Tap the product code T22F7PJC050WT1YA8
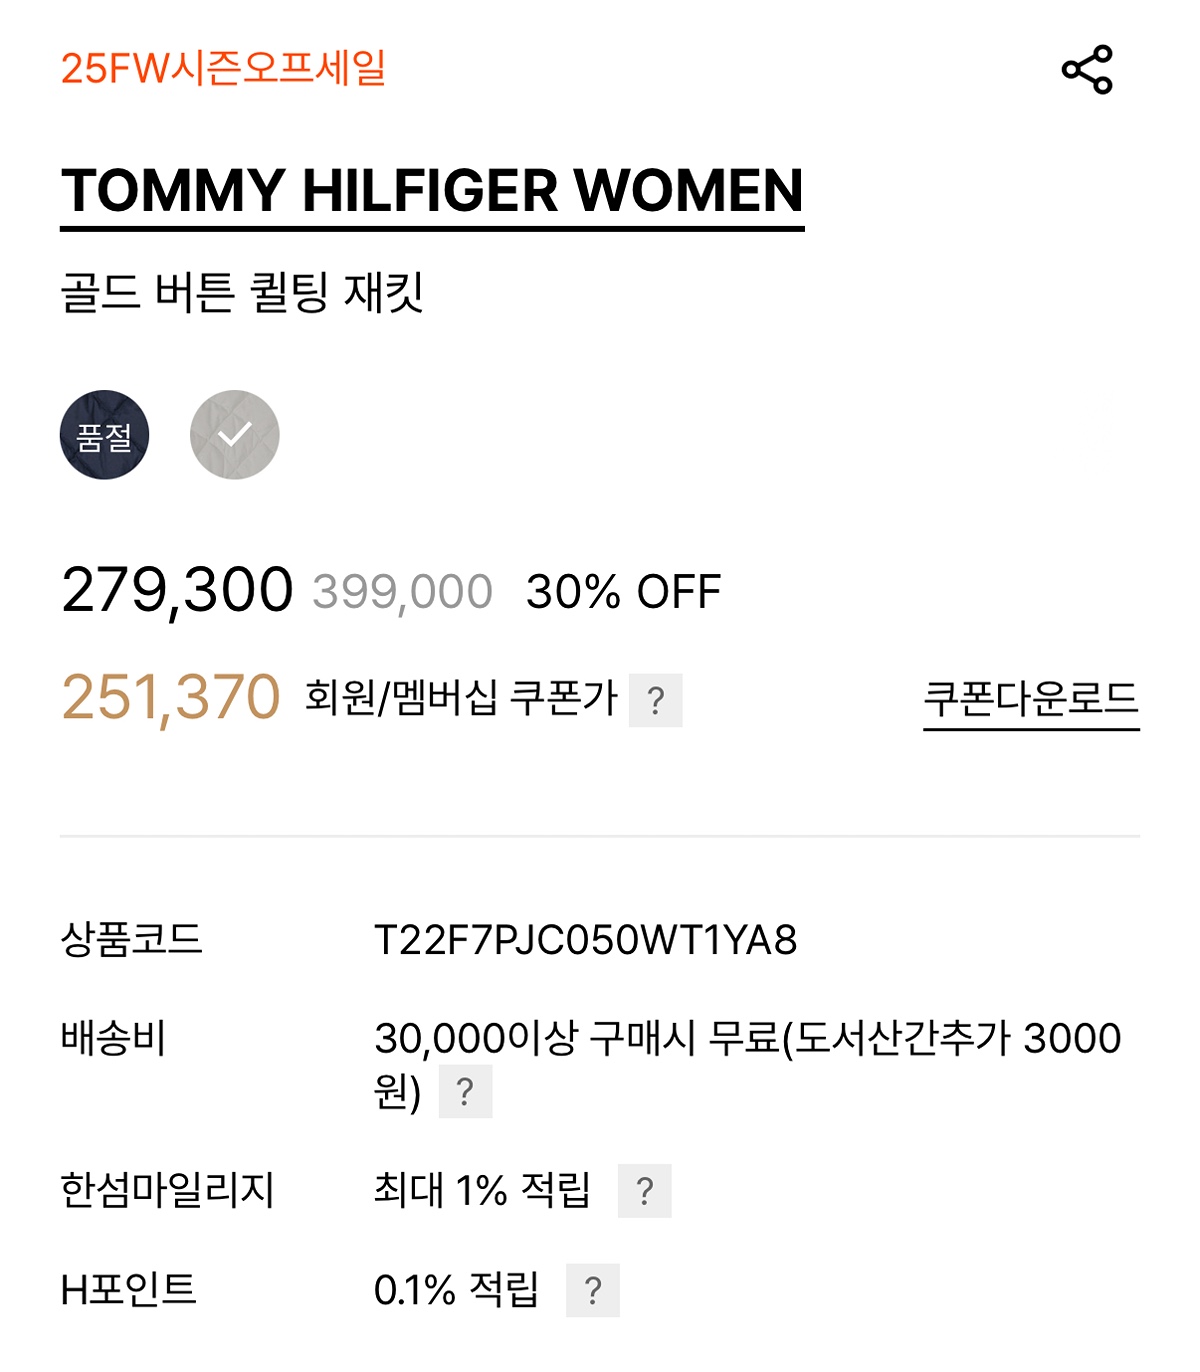 [585, 940]
